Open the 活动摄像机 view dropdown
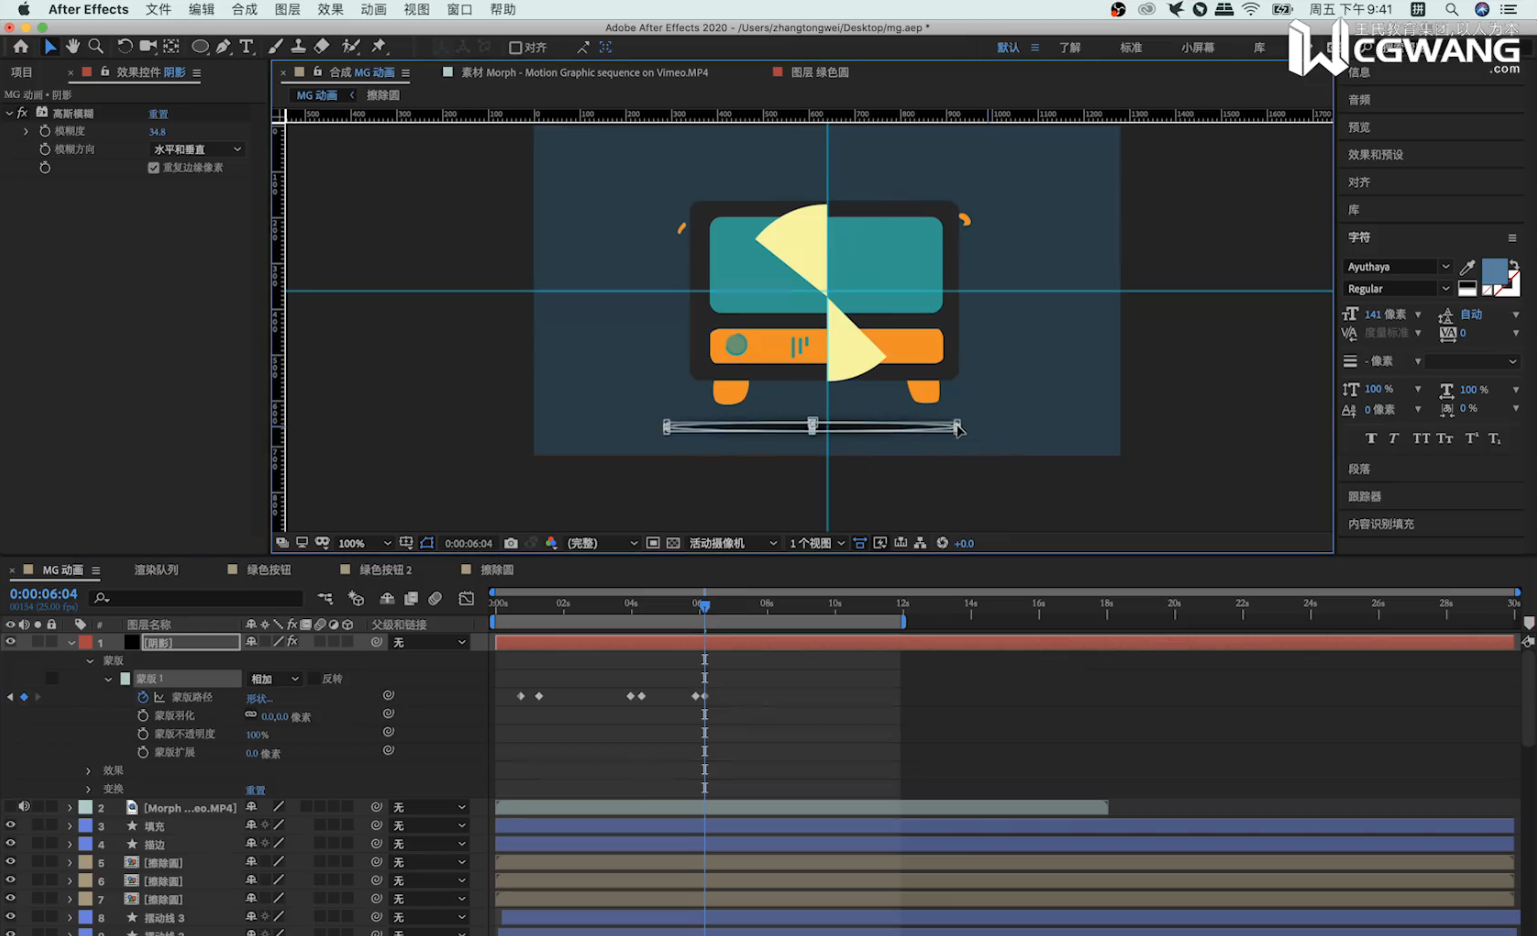The width and height of the screenshot is (1537, 936). tap(733, 543)
